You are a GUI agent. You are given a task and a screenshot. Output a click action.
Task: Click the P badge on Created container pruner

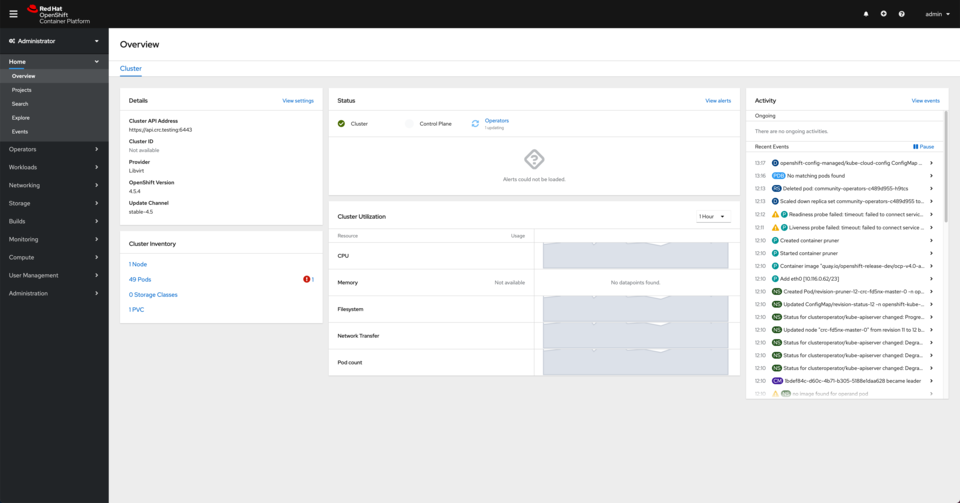(x=775, y=240)
